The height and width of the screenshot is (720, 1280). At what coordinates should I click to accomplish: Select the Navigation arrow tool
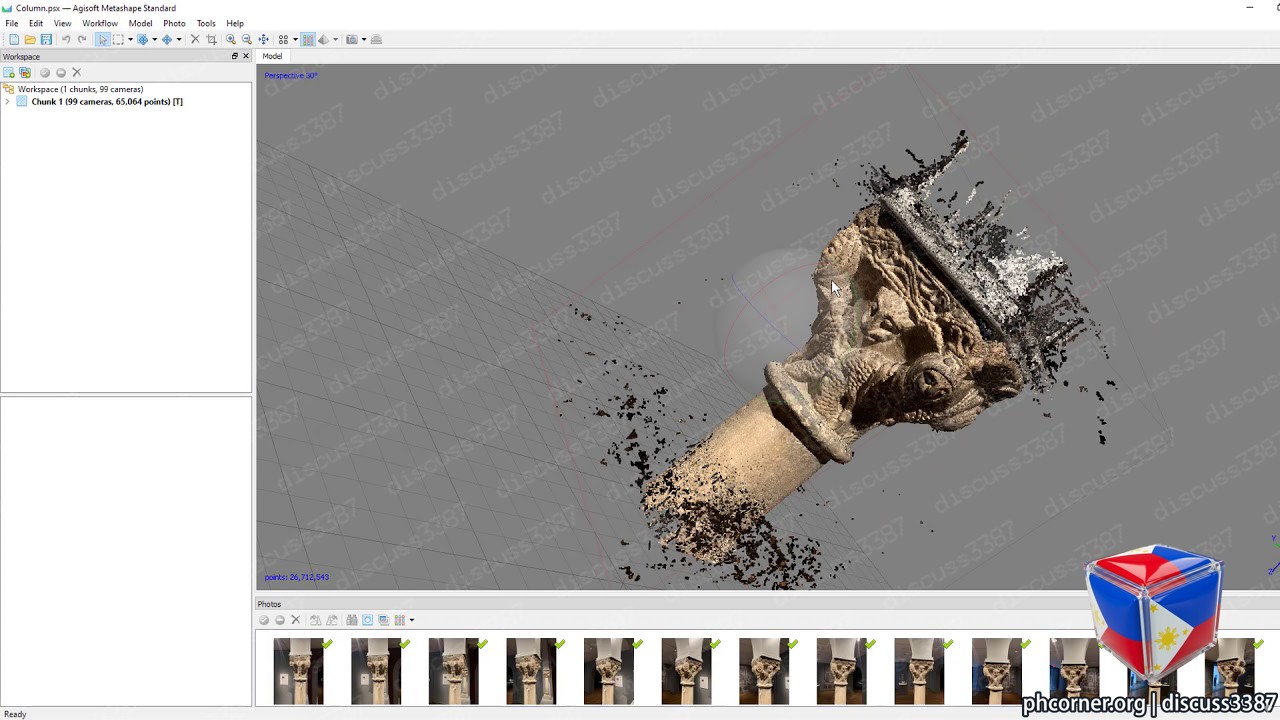102,39
